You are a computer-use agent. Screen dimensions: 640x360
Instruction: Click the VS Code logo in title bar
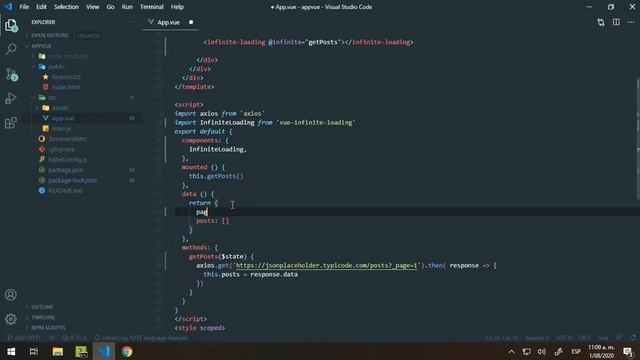point(8,7)
